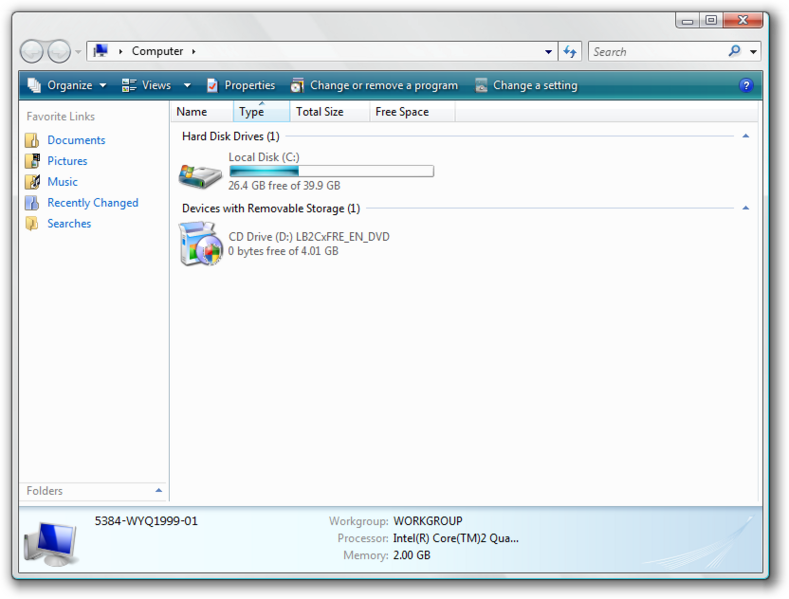Click the blue Help question mark icon

coord(746,86)
